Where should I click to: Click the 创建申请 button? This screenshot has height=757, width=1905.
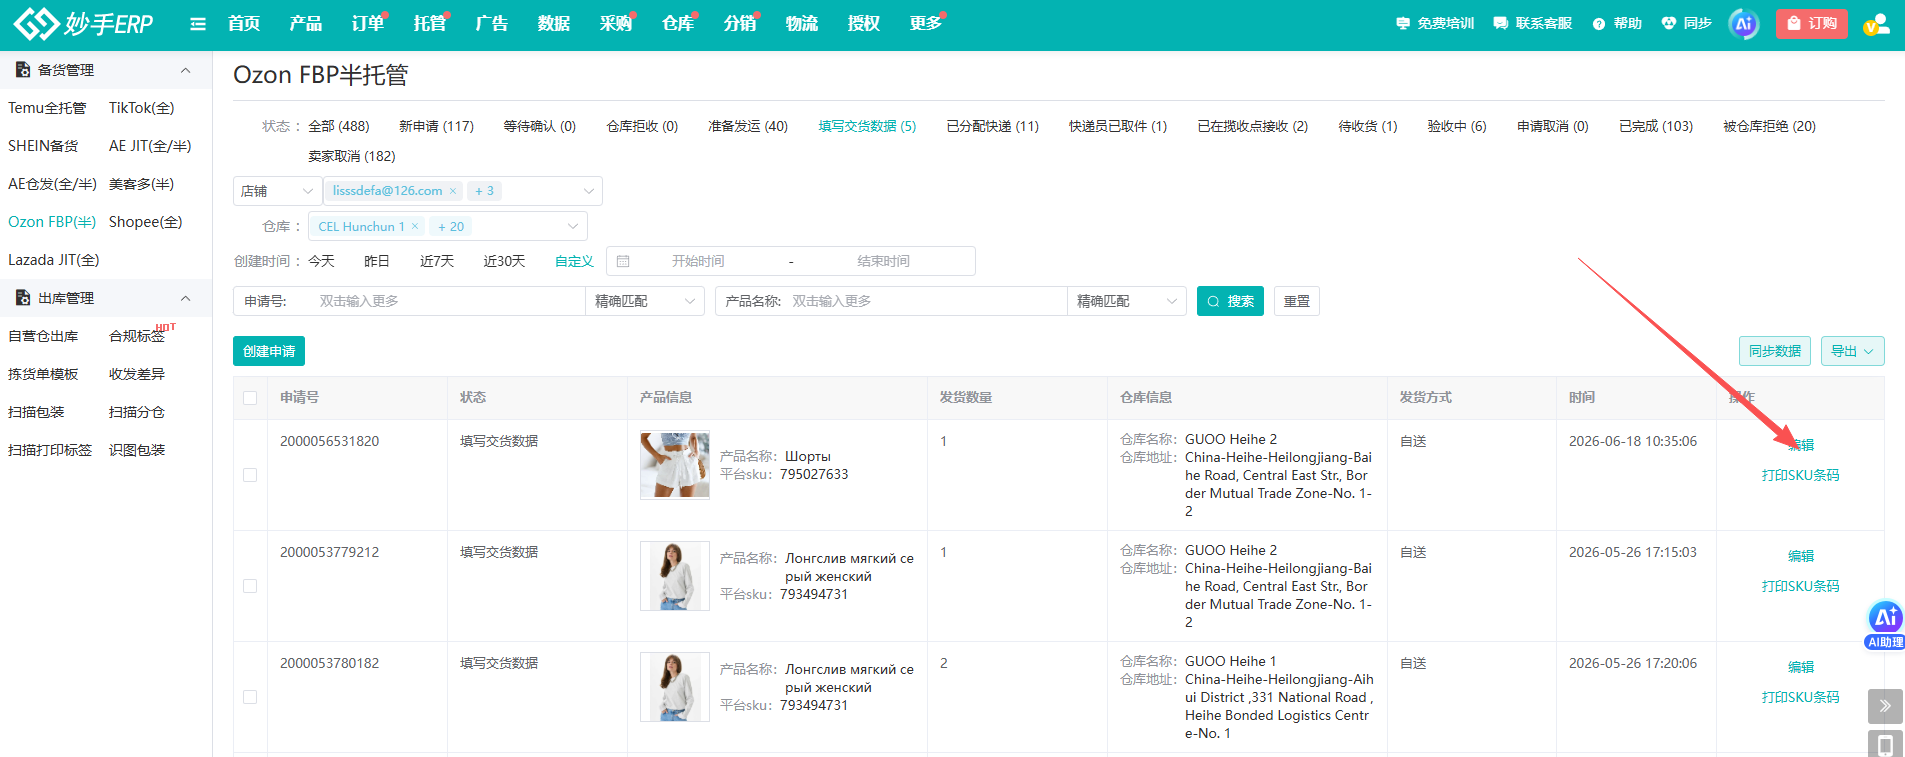pos(269,351)
